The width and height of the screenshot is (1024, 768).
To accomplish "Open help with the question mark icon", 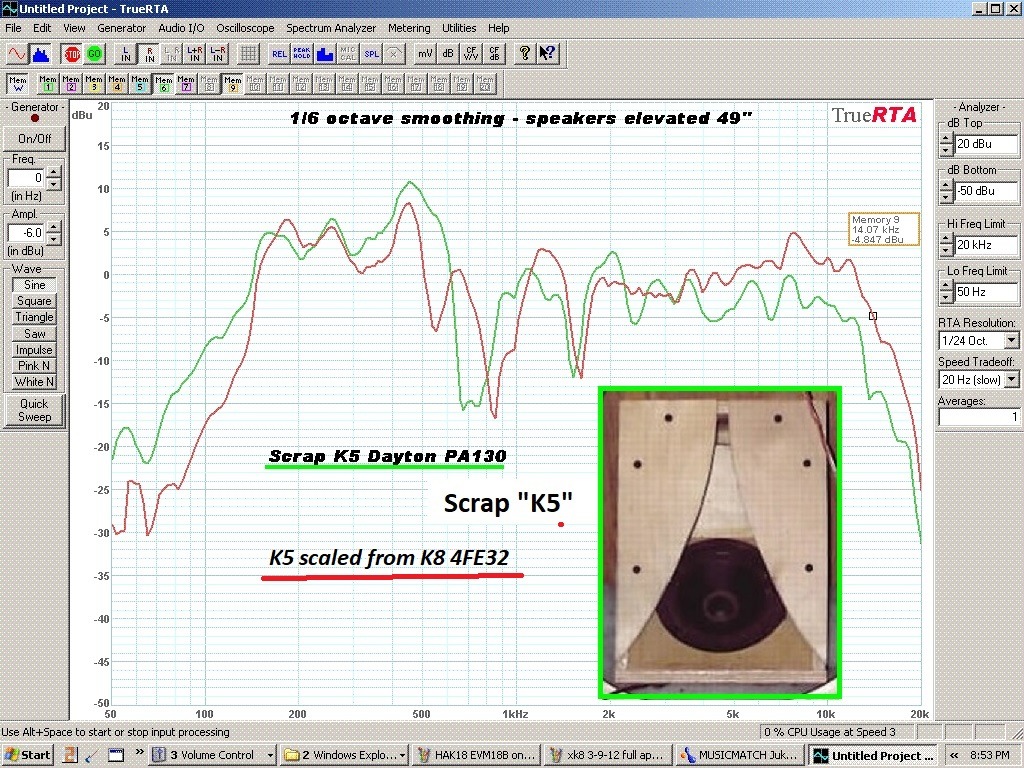I will (524, 54).
